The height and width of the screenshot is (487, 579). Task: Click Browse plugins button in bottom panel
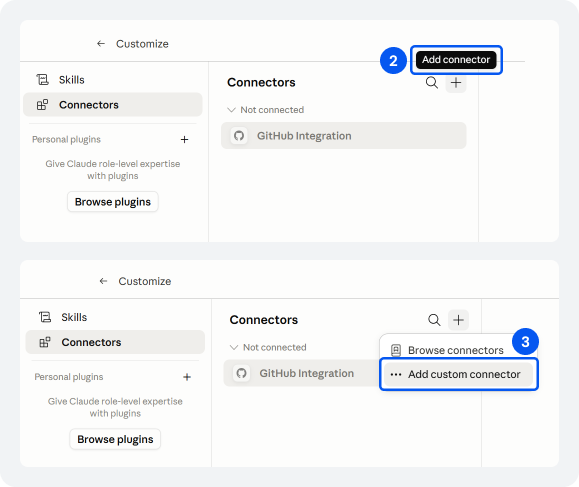(115, 439)
